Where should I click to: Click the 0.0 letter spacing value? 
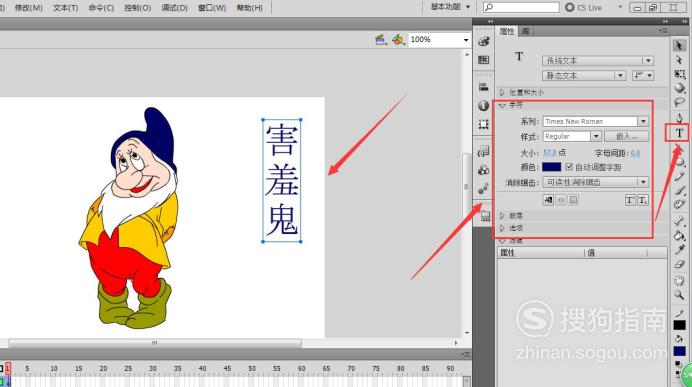pyautogui.click(x=635, y=153)
